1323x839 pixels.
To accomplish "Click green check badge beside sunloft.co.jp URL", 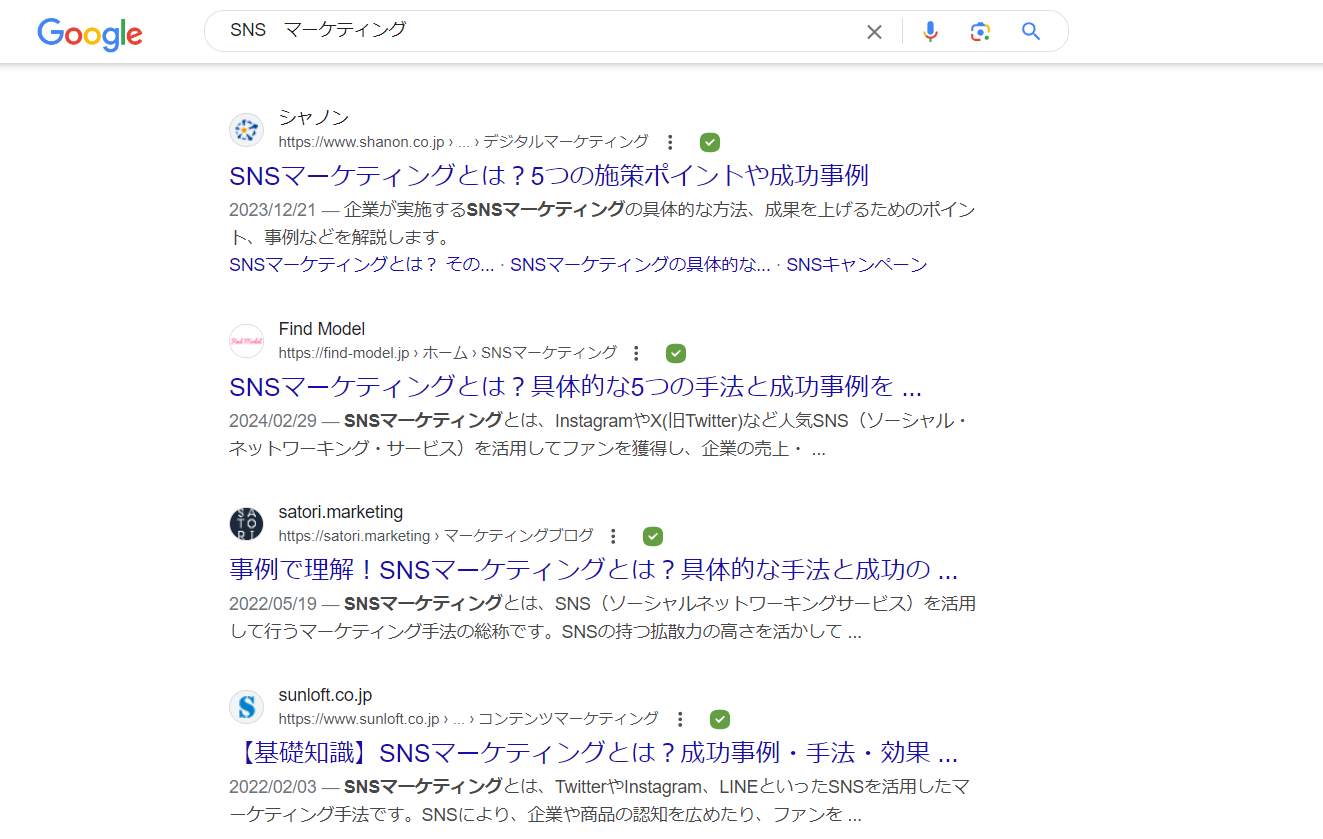I will (720, 719).
